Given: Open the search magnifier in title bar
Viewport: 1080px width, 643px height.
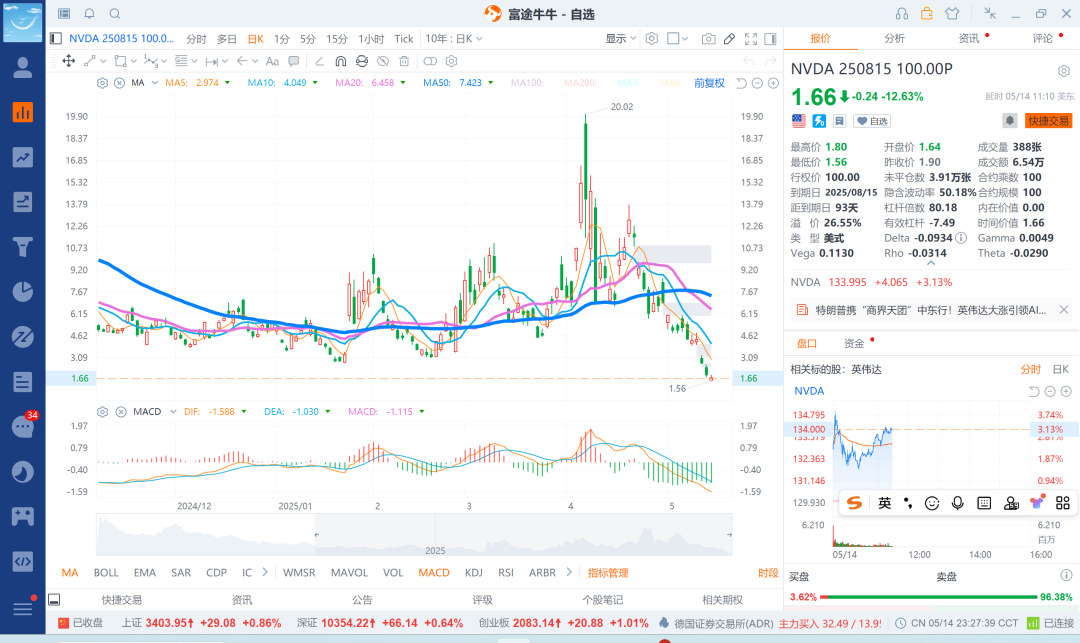Looking at the screenshot, I should coord(115,14).
